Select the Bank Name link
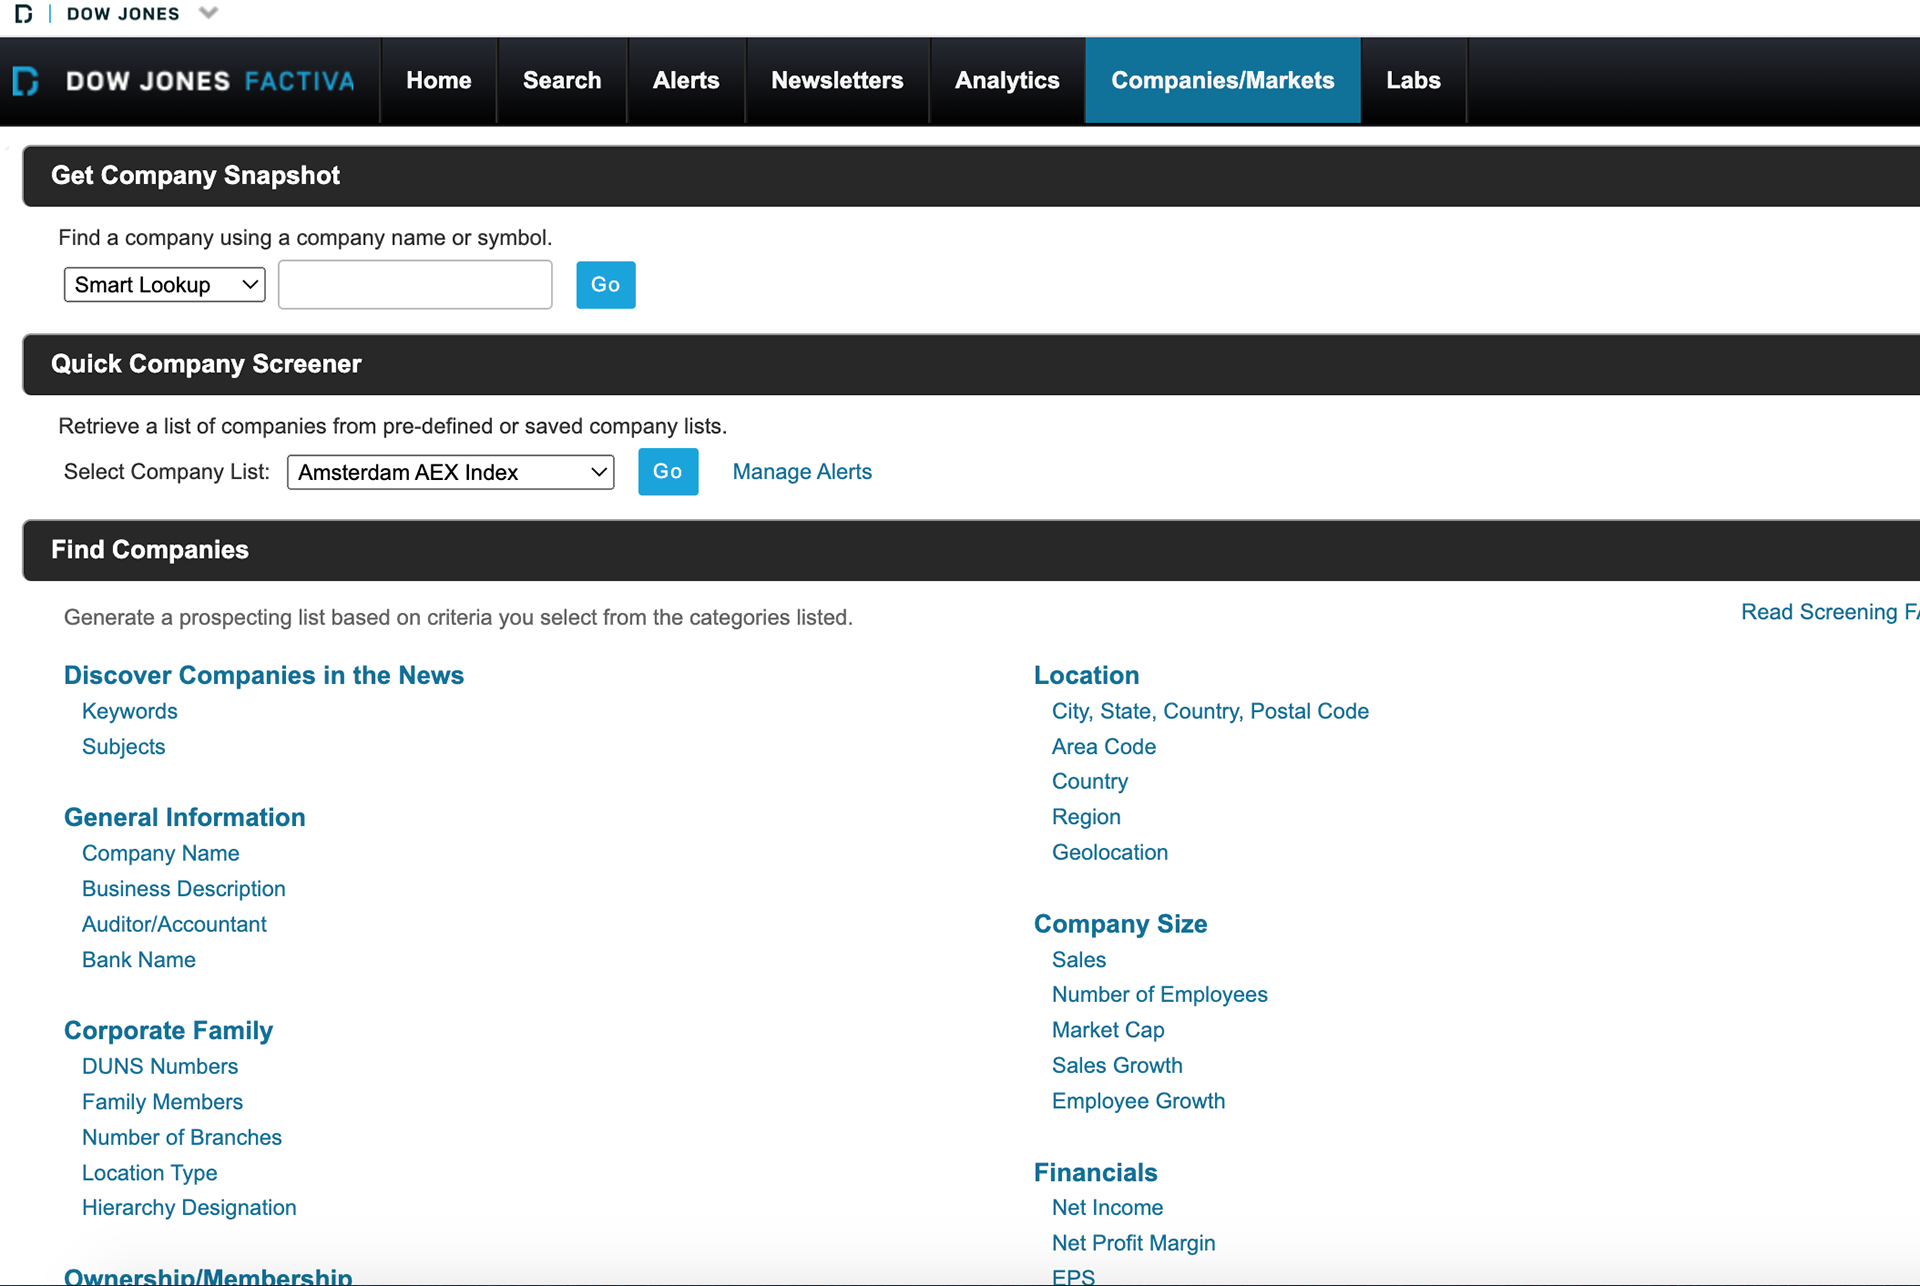This screenshot has height=1286, width=1920. [139, 960]
